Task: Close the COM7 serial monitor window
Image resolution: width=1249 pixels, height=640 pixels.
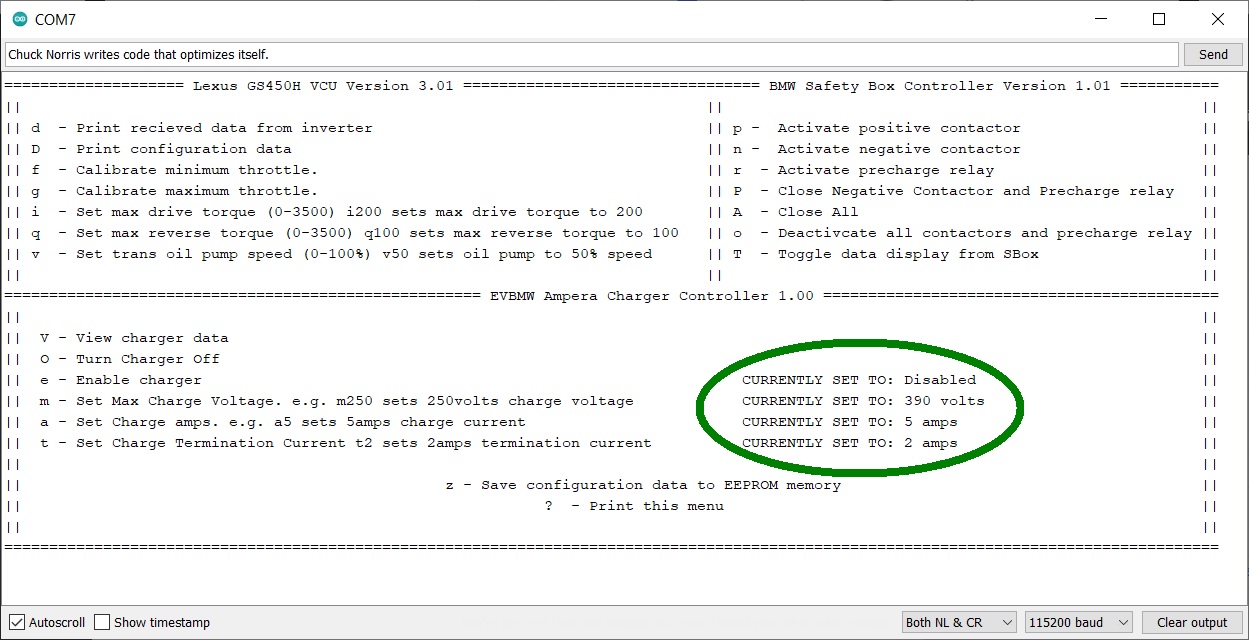Action: coord(1217,19)
